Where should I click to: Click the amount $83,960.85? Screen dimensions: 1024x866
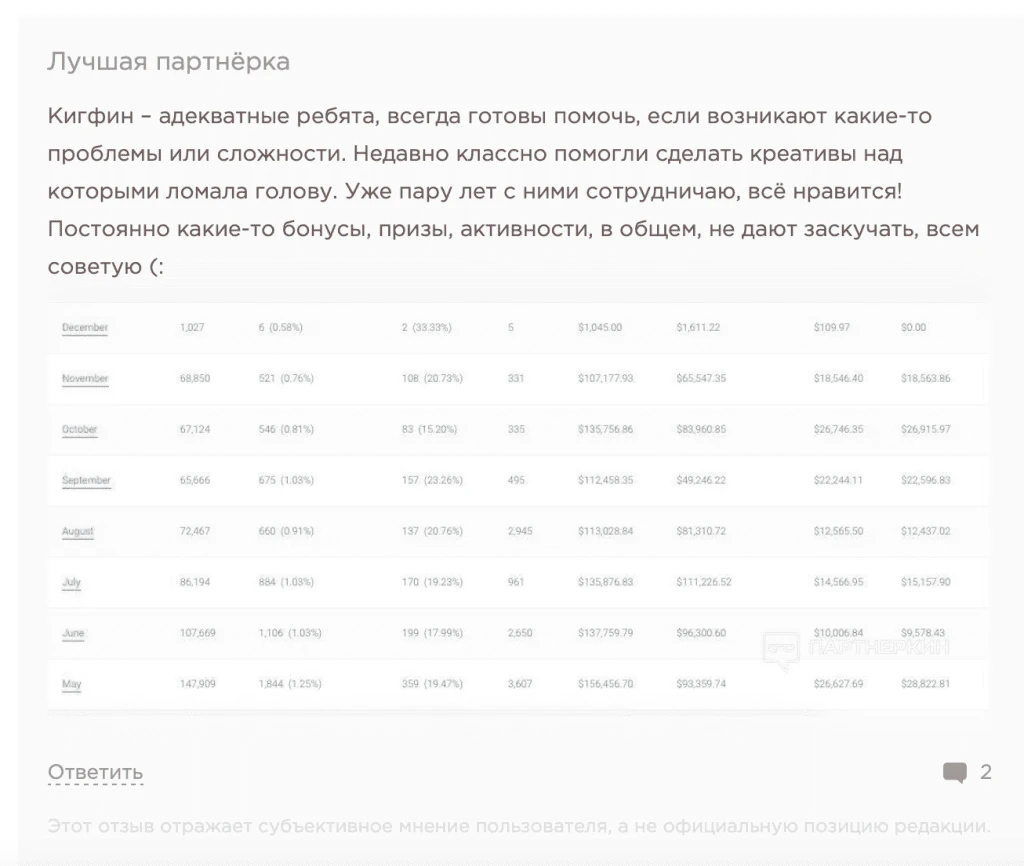click(701, 429)
